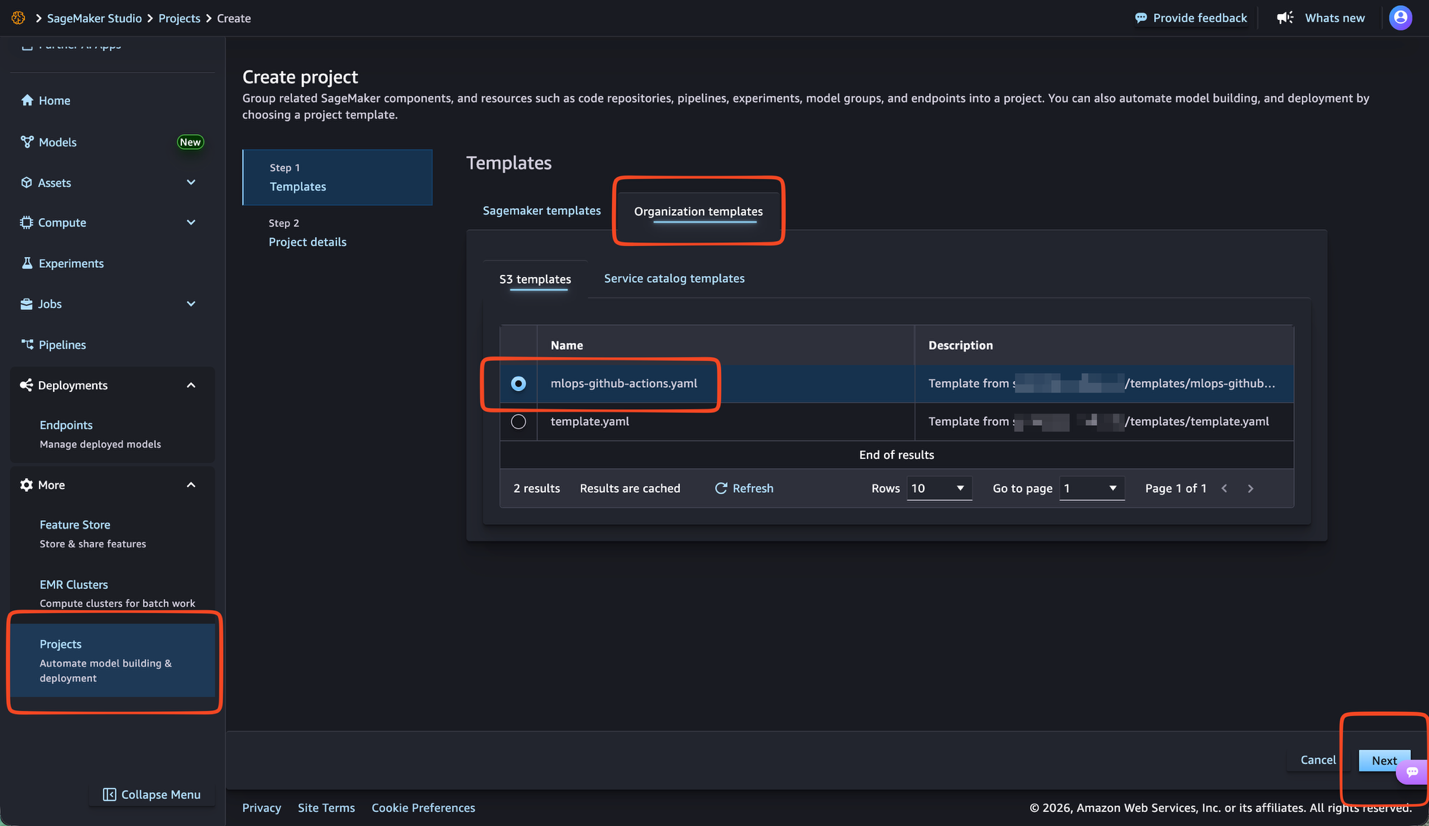This screenshot has width=1429, height=826.
Task: Collapse the Deployments sidebar section
Action: [191, 385]
